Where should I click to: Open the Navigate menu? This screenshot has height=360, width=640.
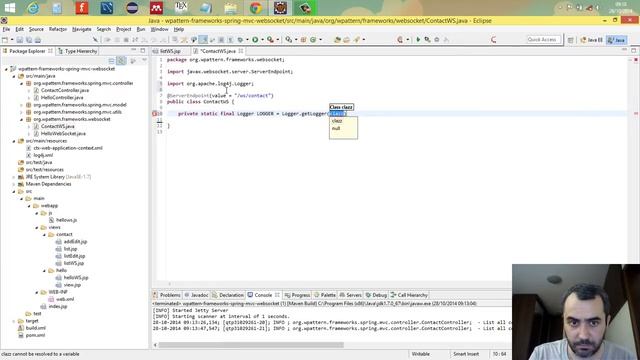tap(82, 29)
